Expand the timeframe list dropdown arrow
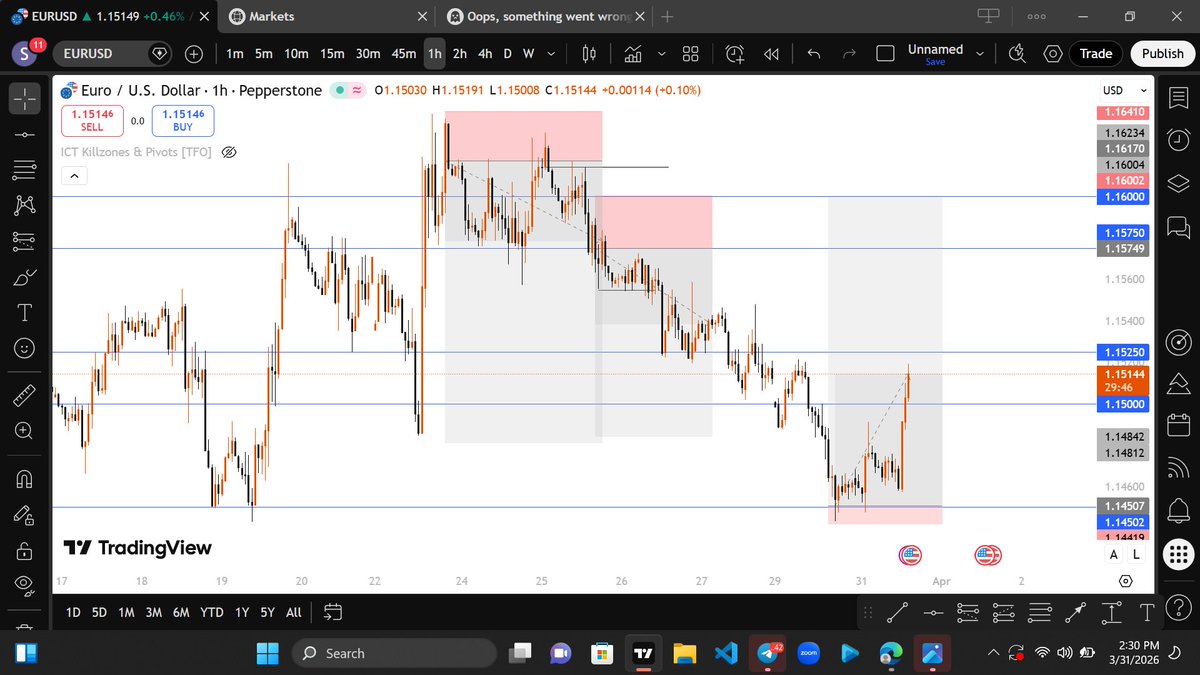The height and width of the screenshot is (675, 1200). pyautogui.click(x=551, y=54)
